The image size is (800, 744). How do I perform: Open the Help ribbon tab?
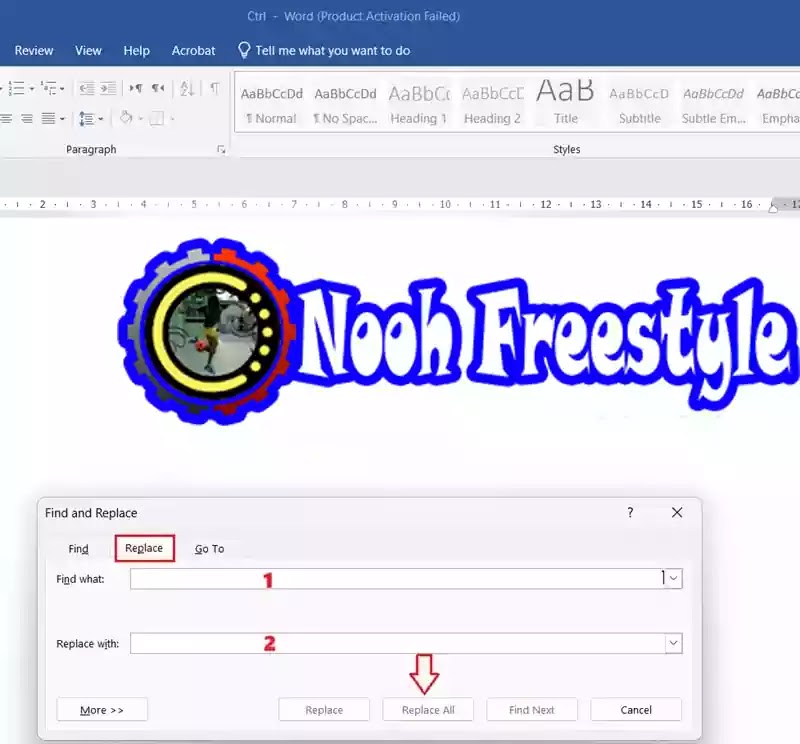(136, 51)
